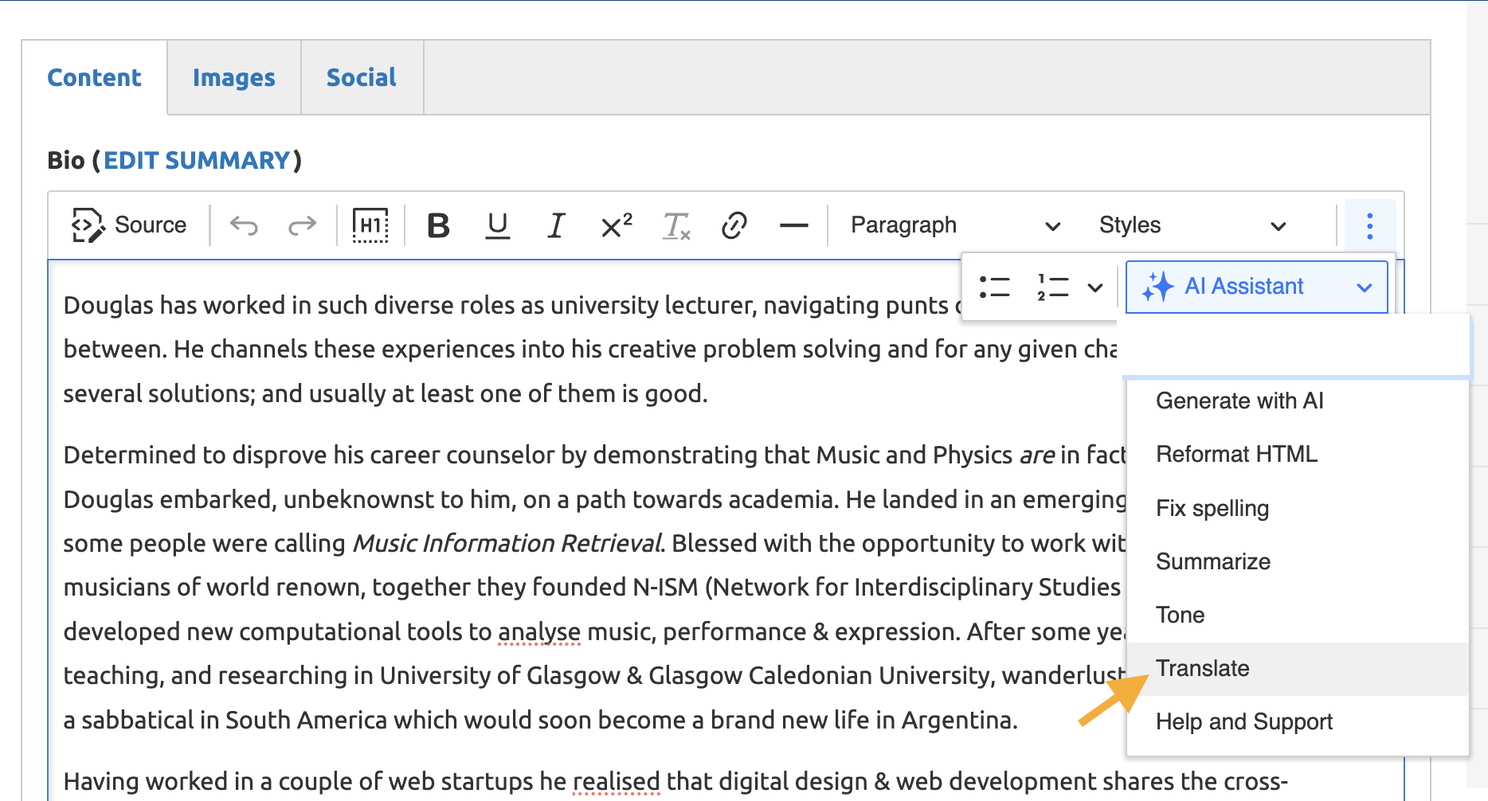Screen dimensions: 1488x801
Task: Click the Undo arrow icon
Action: (244, 225)
